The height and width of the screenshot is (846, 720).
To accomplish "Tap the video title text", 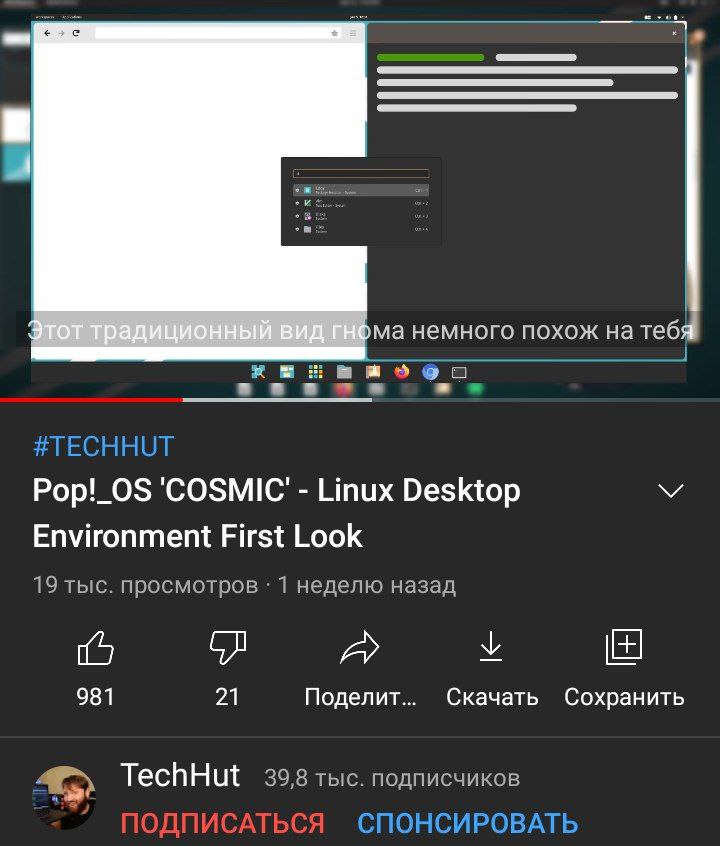I will [x=276, y=513].
